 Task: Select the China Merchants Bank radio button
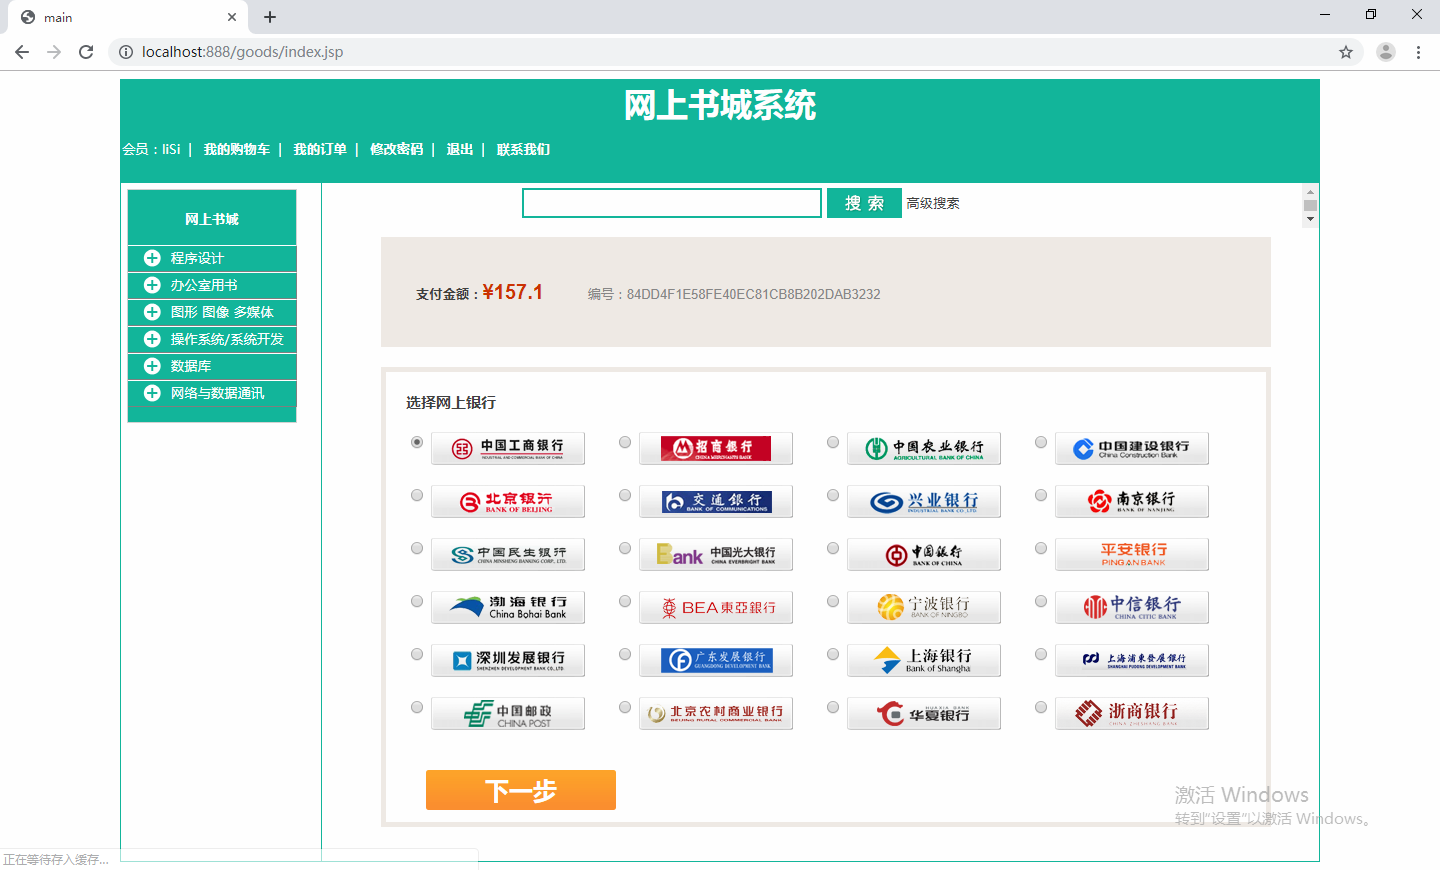pyautogui.click(x=625, y=442)
